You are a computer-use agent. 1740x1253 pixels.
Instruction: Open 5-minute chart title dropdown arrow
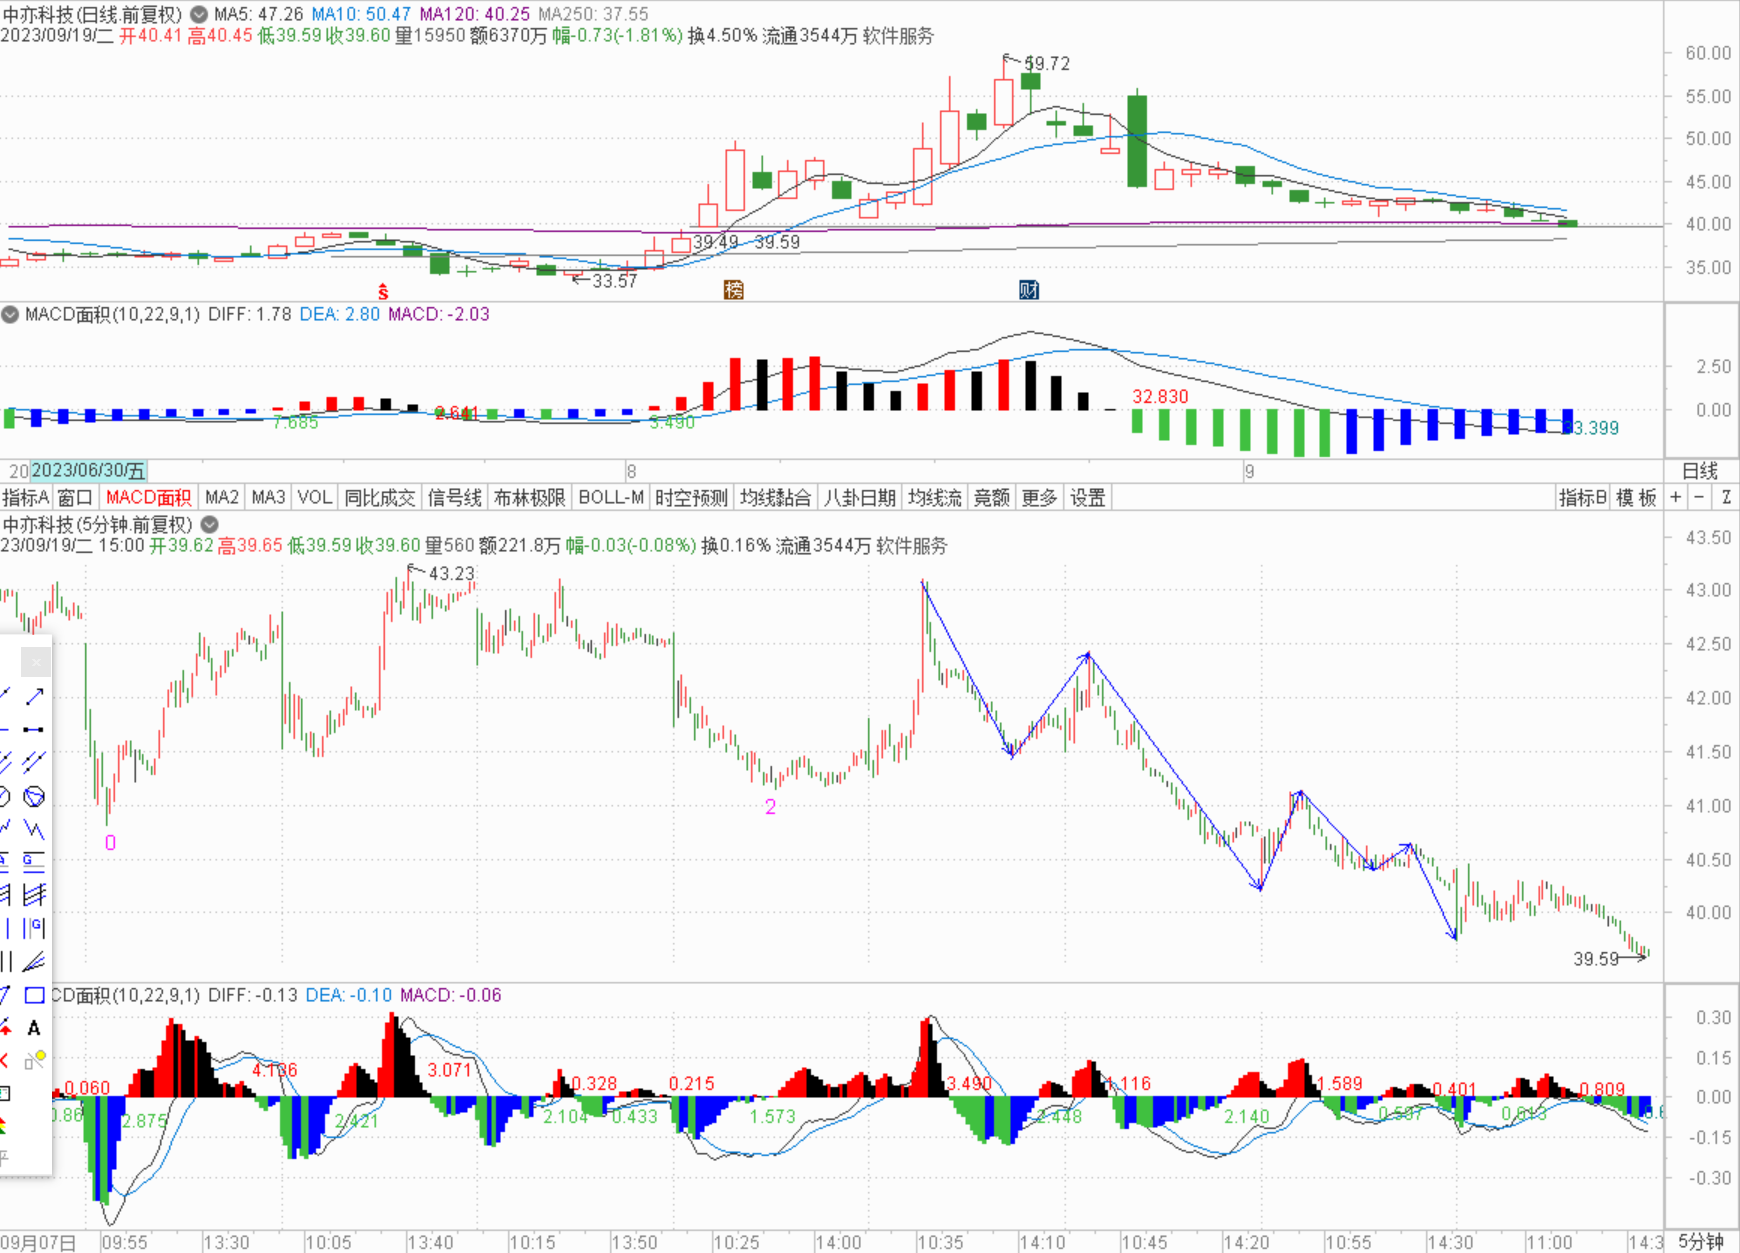click(x=209, y=524)
